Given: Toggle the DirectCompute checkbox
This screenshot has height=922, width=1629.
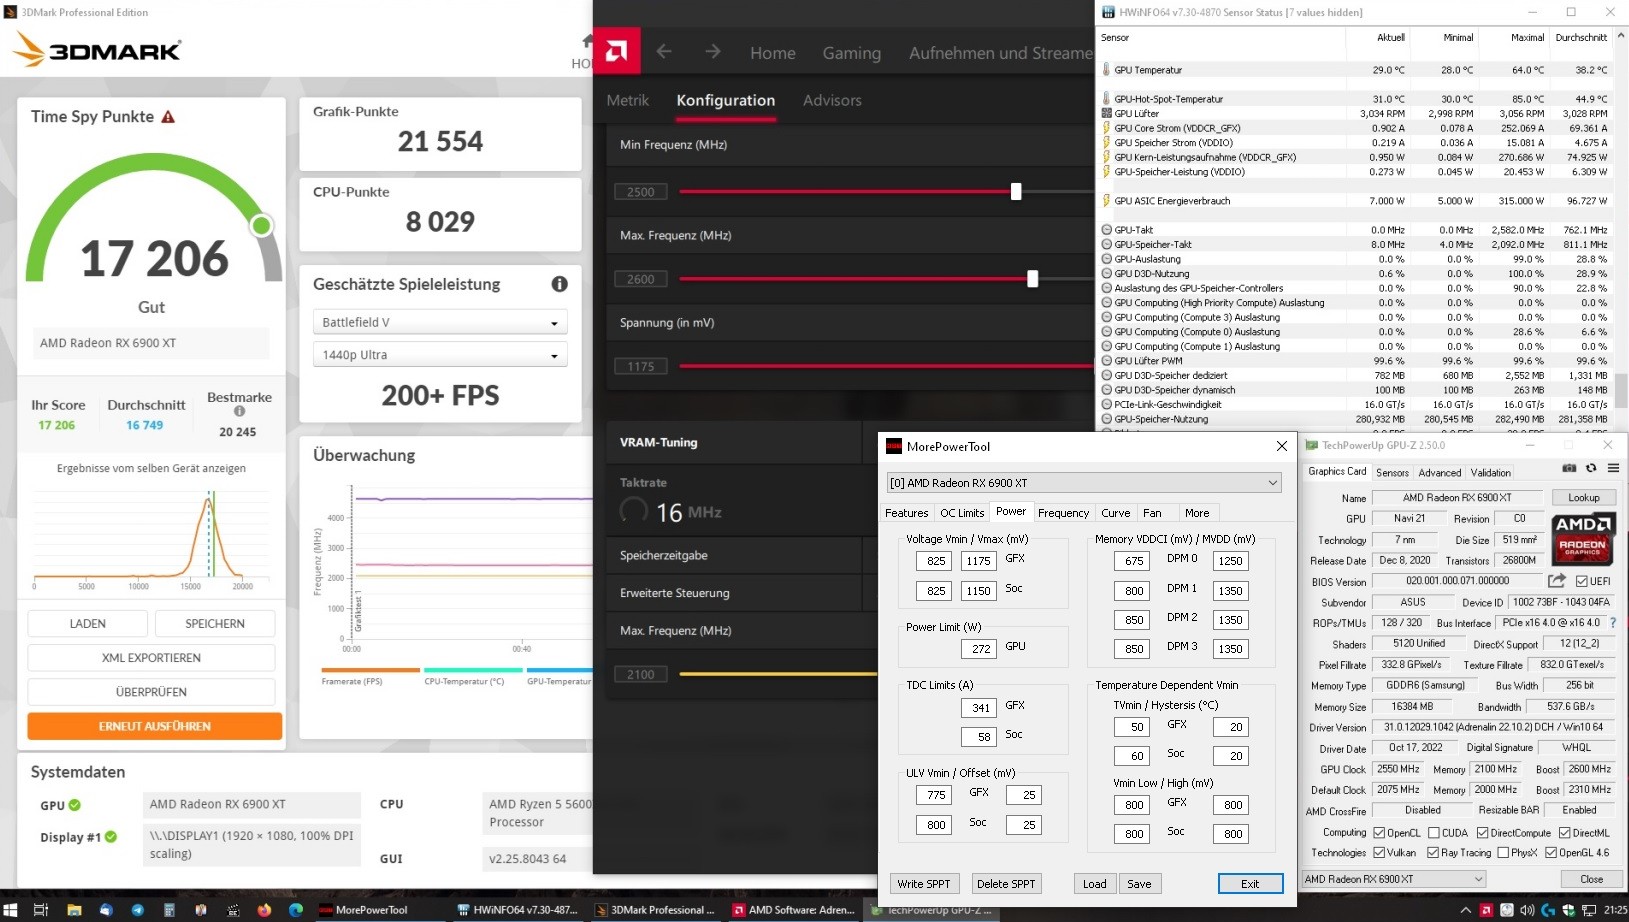Looking at the screenshot, I should (x=1482, y=833).
